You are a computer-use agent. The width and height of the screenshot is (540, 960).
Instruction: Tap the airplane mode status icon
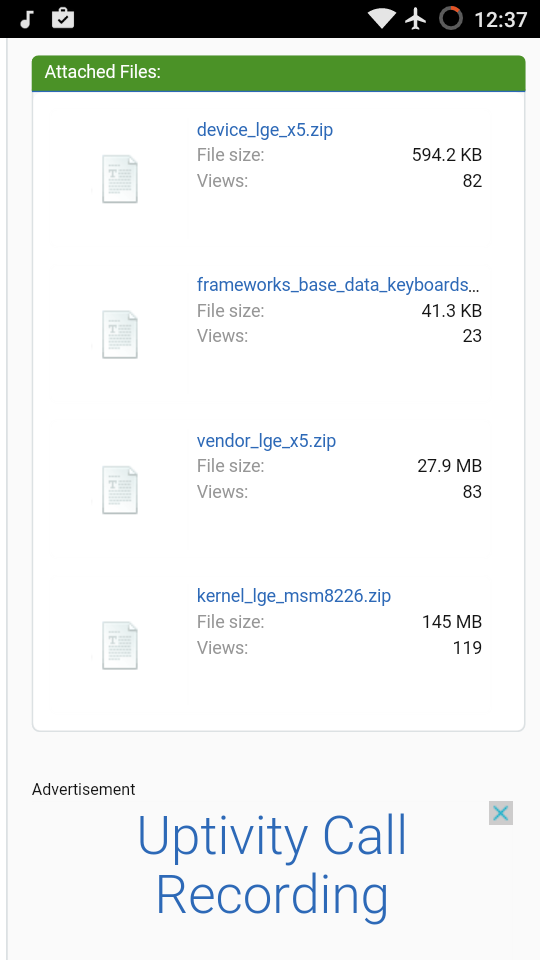pyautogui.click(x=416, y=19)
